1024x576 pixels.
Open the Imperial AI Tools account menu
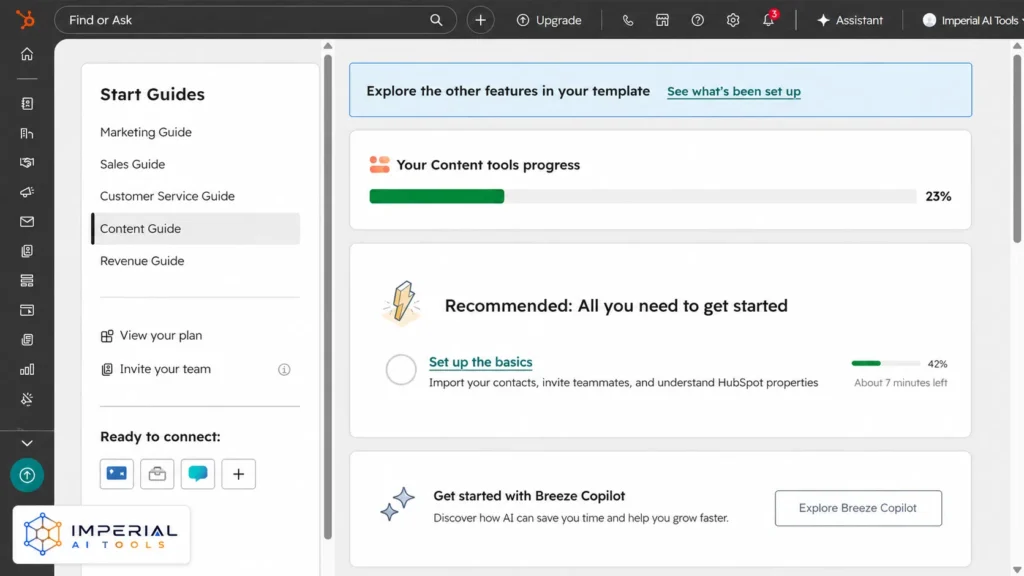pyautogui.click(x=972, y=20)
